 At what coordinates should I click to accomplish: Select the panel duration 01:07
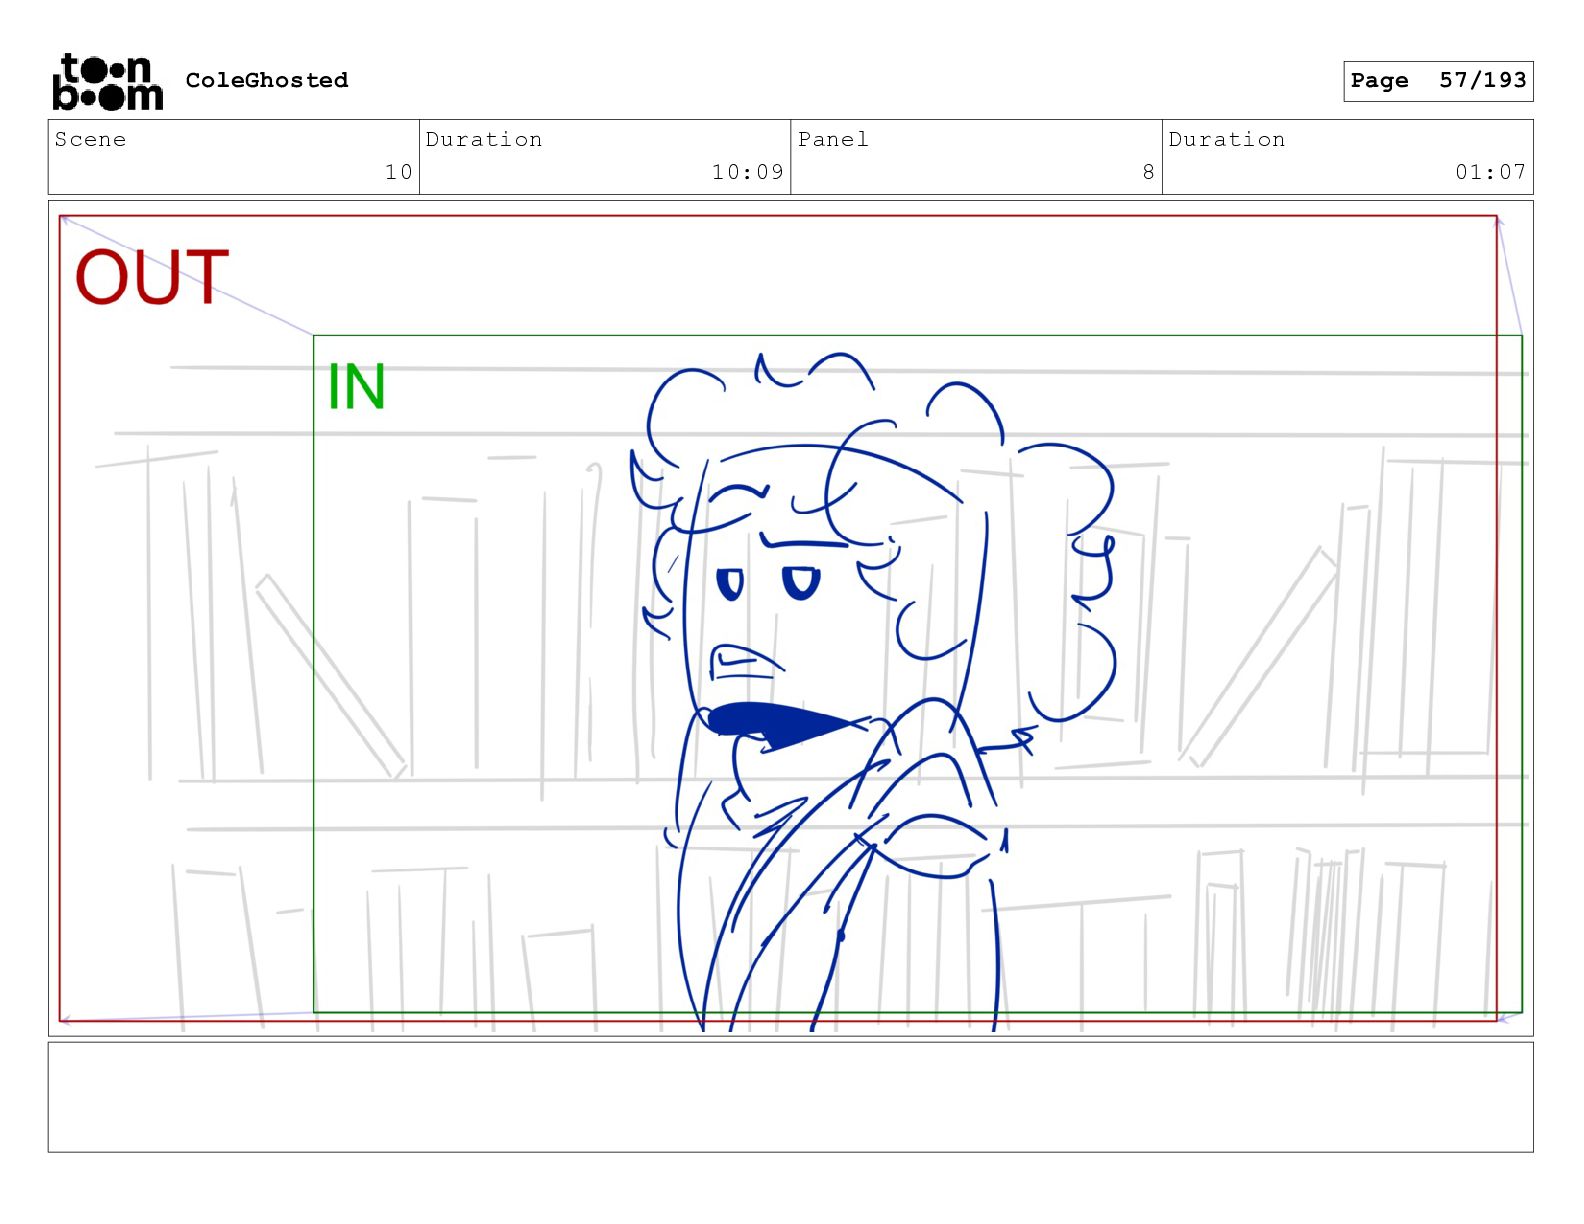1491,172
